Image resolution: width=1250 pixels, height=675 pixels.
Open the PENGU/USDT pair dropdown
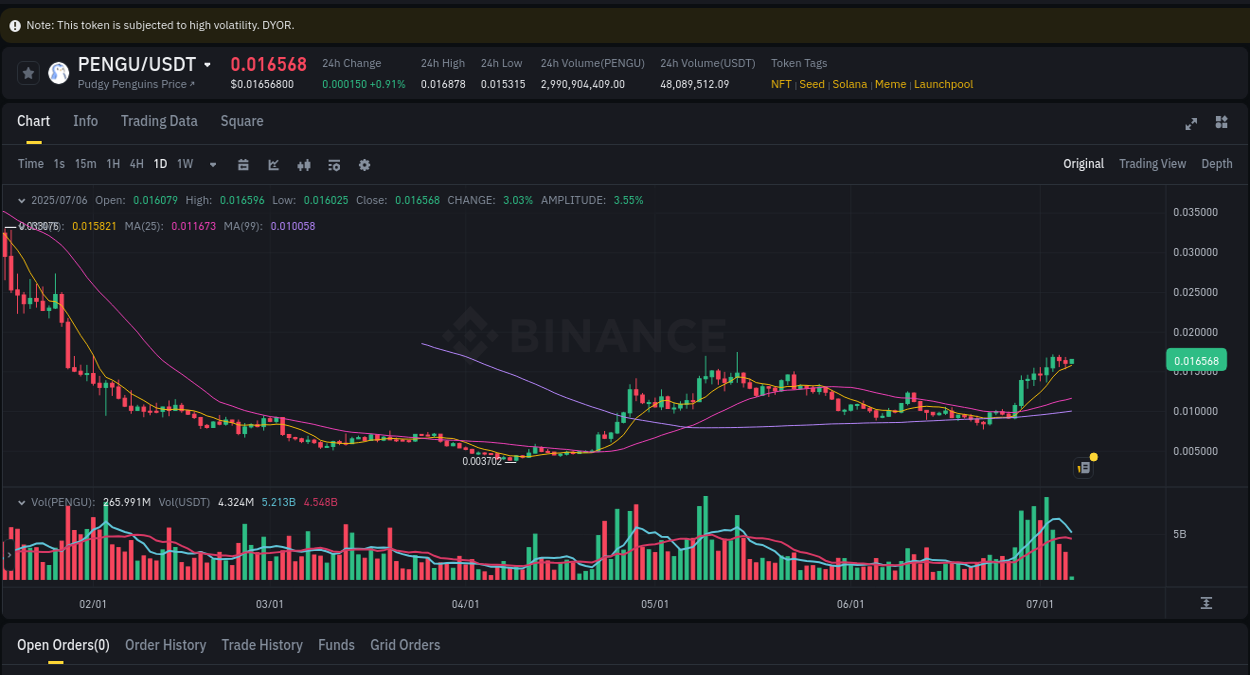[x=205, y=64]
